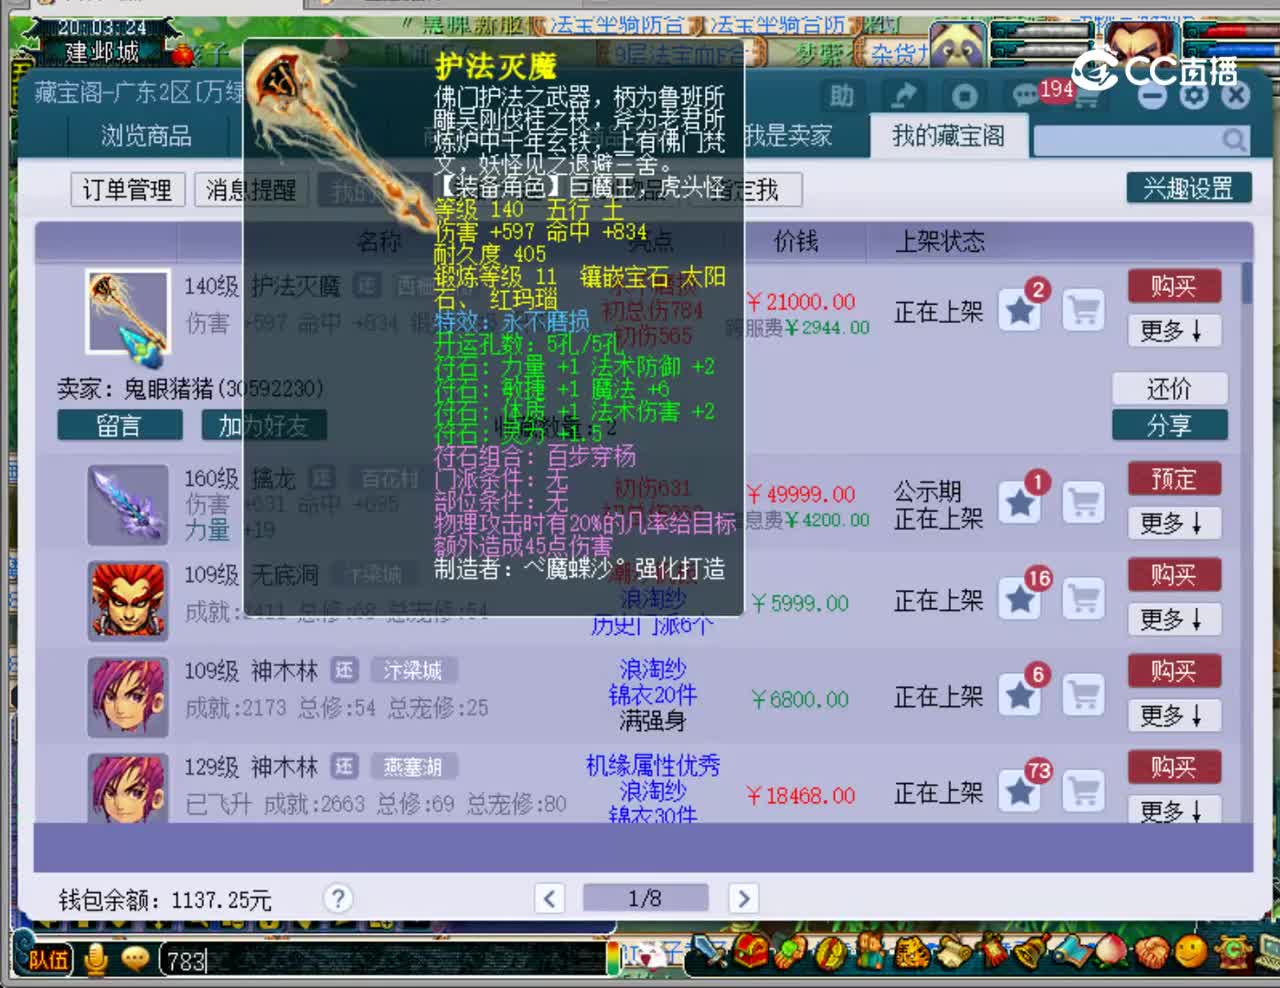The image size is (1280, 988).
Task: Switch to 浏览商品 tab
Action: [x=146, y=136]
